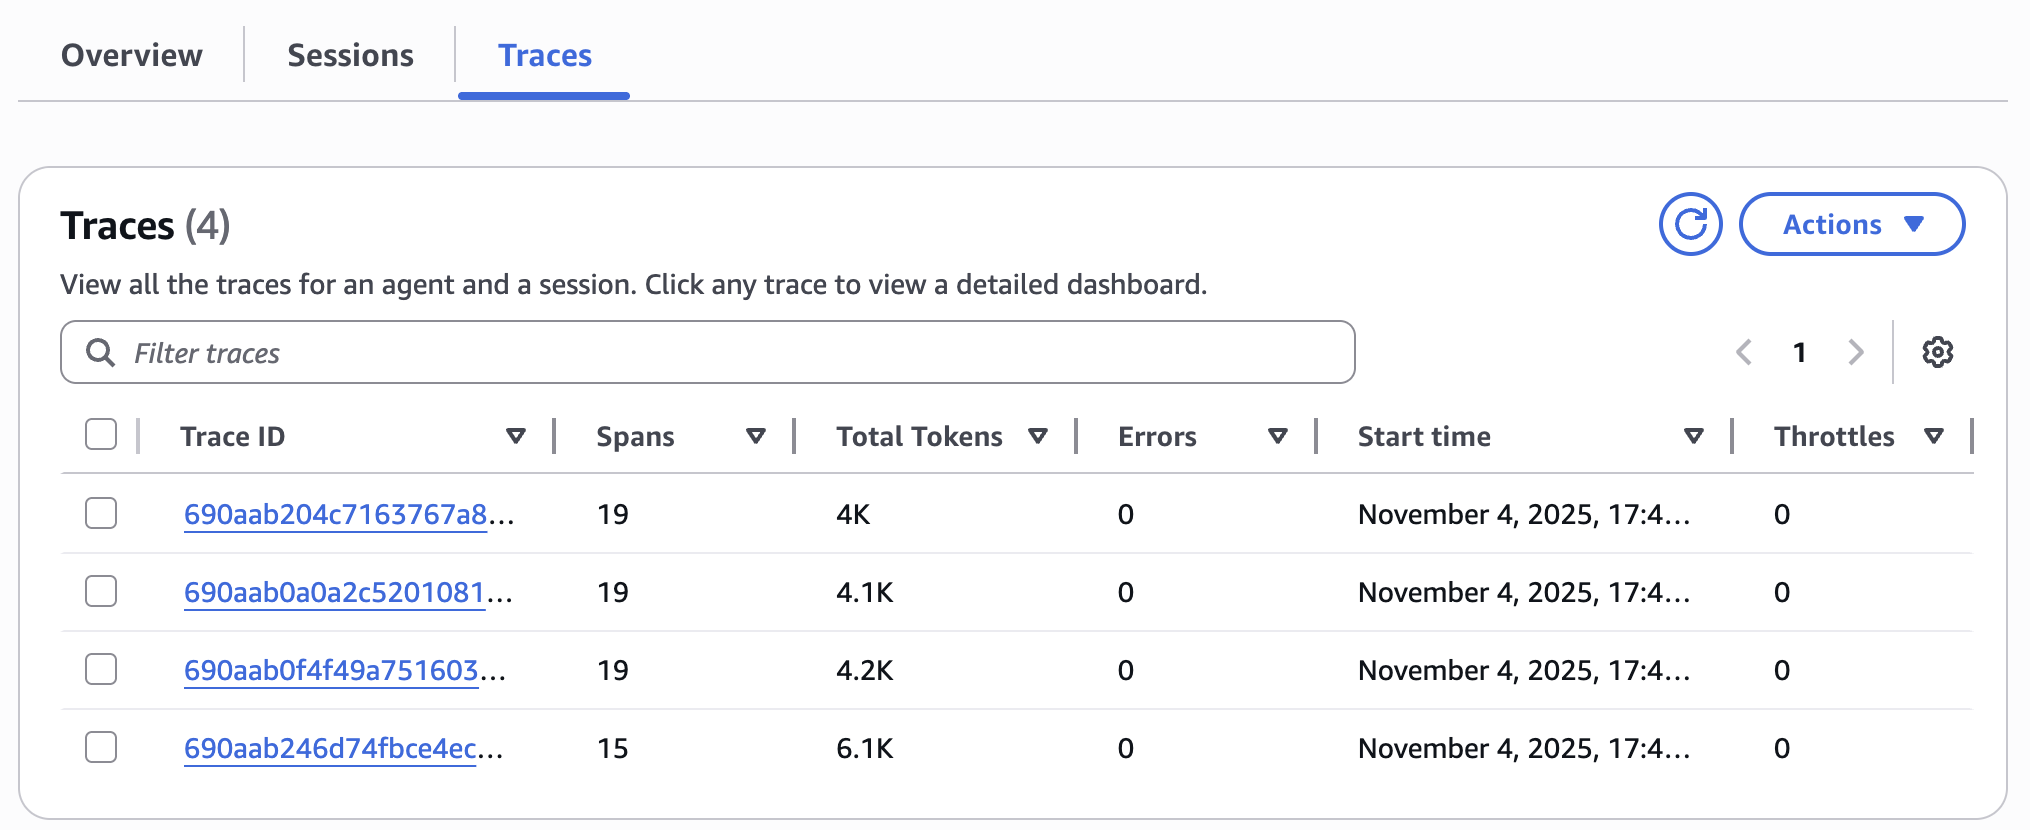Click page number 1
Image resolution: width=2030 pixels, height=830 pixels.
click(1800, 352)
